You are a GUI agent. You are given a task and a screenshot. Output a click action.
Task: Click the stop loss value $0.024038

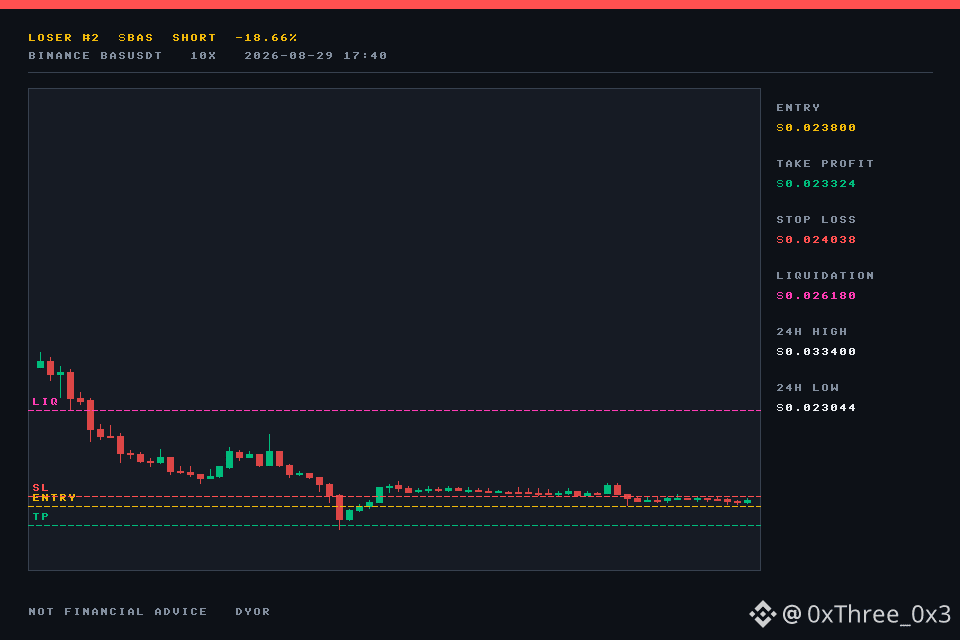816,239
